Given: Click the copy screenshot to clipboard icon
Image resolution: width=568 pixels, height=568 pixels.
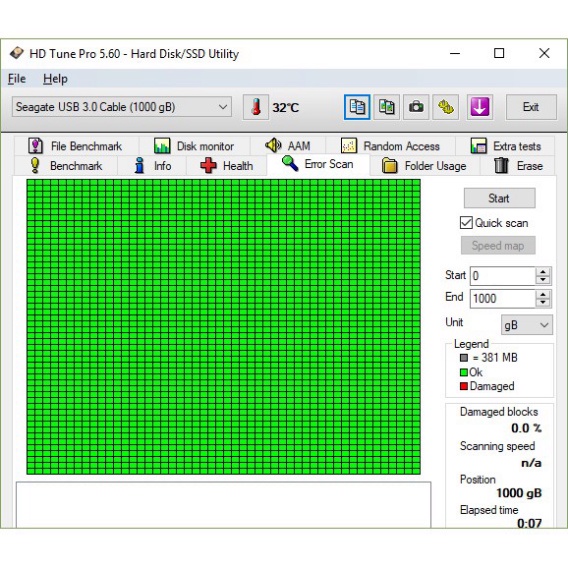Looking at the screenshot, I should click(387, 107).
